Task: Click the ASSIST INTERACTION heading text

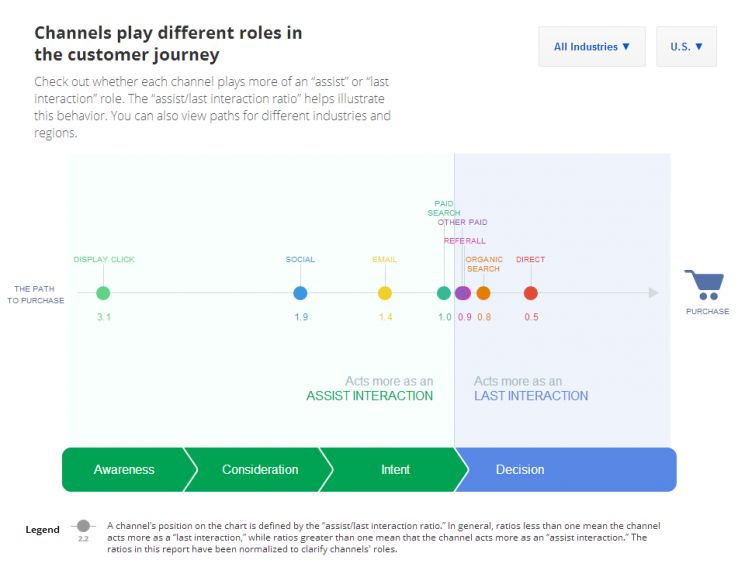Action: [x=369, y=396]
